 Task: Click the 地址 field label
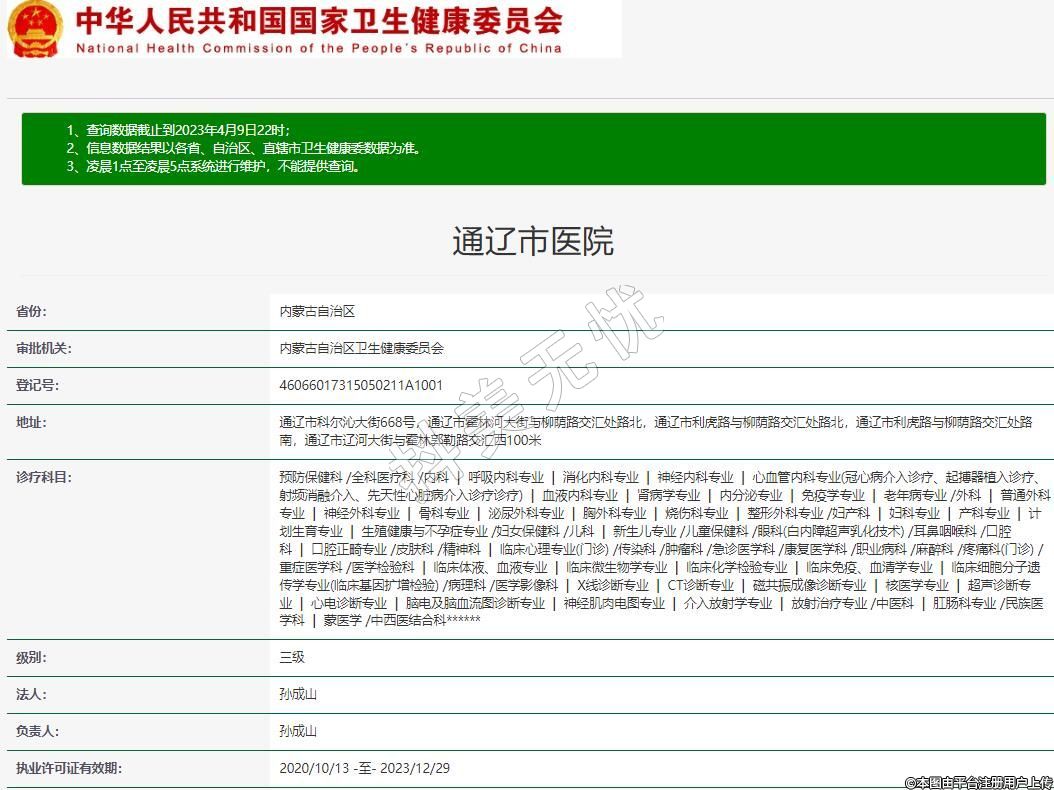pos(31,423)
